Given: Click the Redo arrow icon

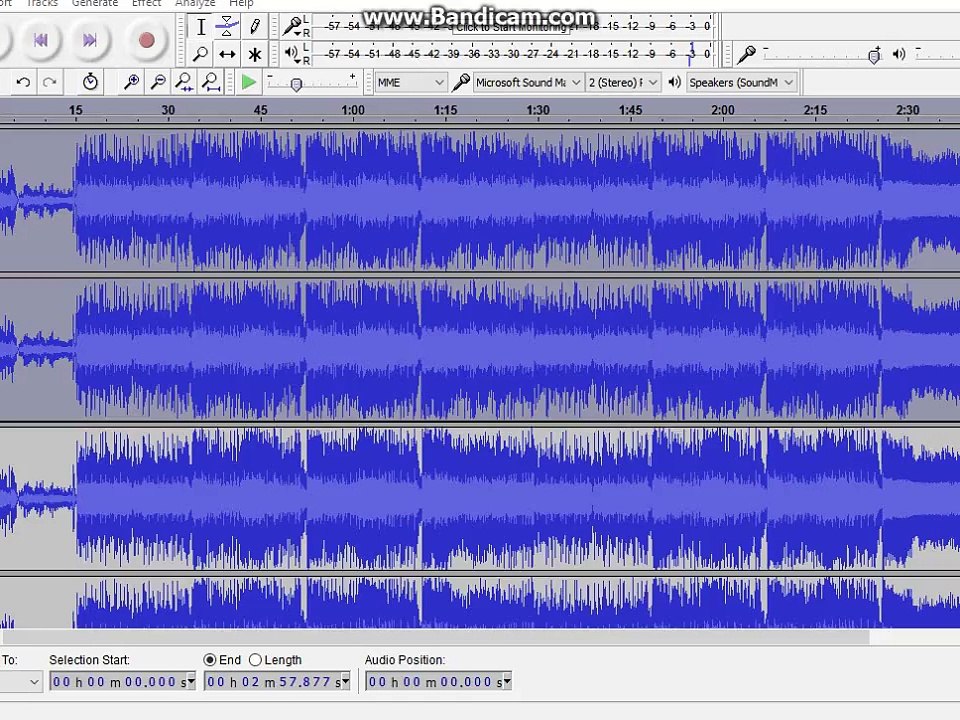Looking at the screenshot, I should coord(50,82).
